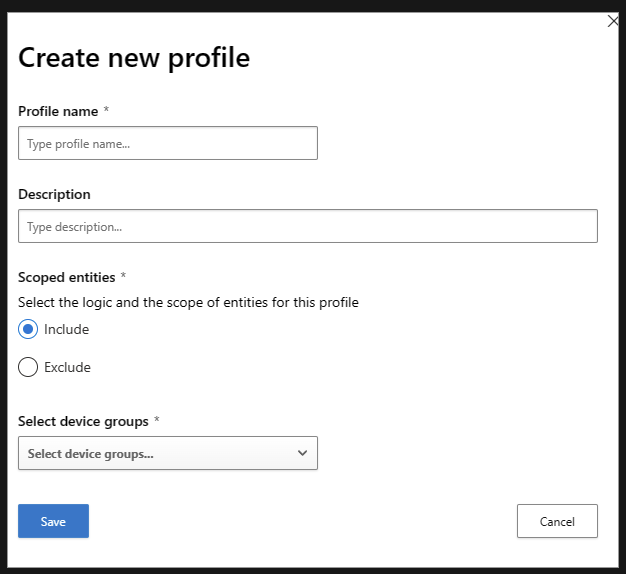Click the "Select device groups" field label
Image resolution: width=626 pixels, height=574 pixels.
(x=82, y=421)
